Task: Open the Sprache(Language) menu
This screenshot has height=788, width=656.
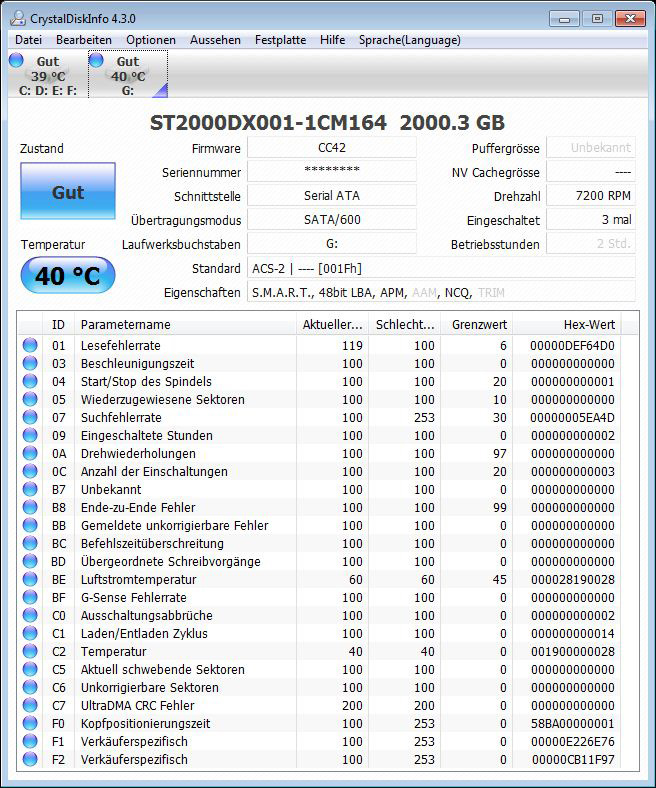Action: pos(410,40)
